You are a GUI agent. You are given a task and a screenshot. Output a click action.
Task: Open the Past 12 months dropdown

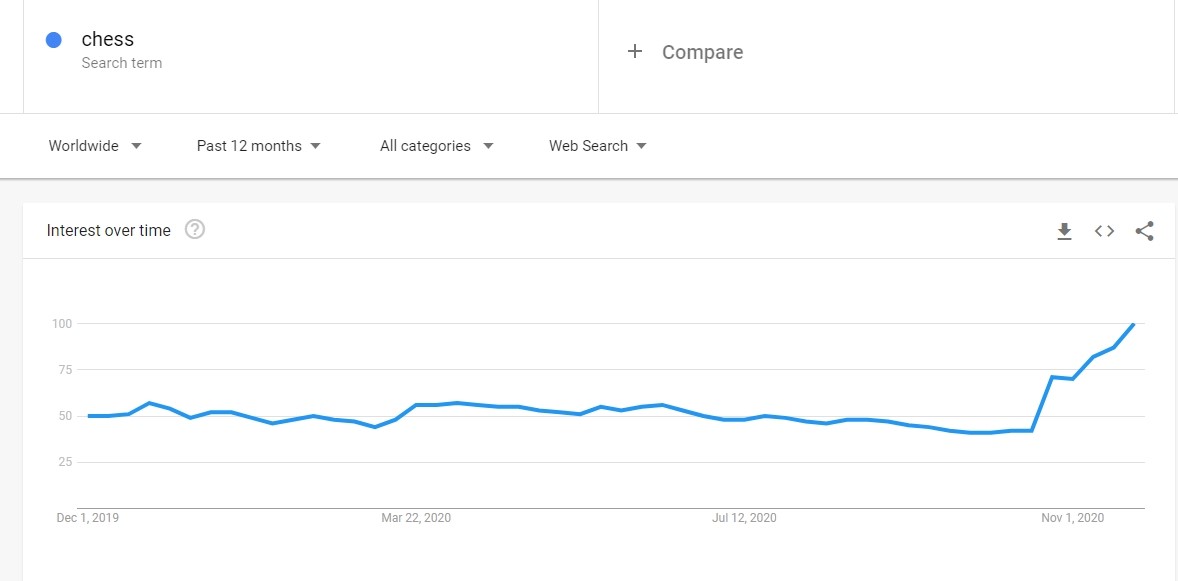(258, 146)
